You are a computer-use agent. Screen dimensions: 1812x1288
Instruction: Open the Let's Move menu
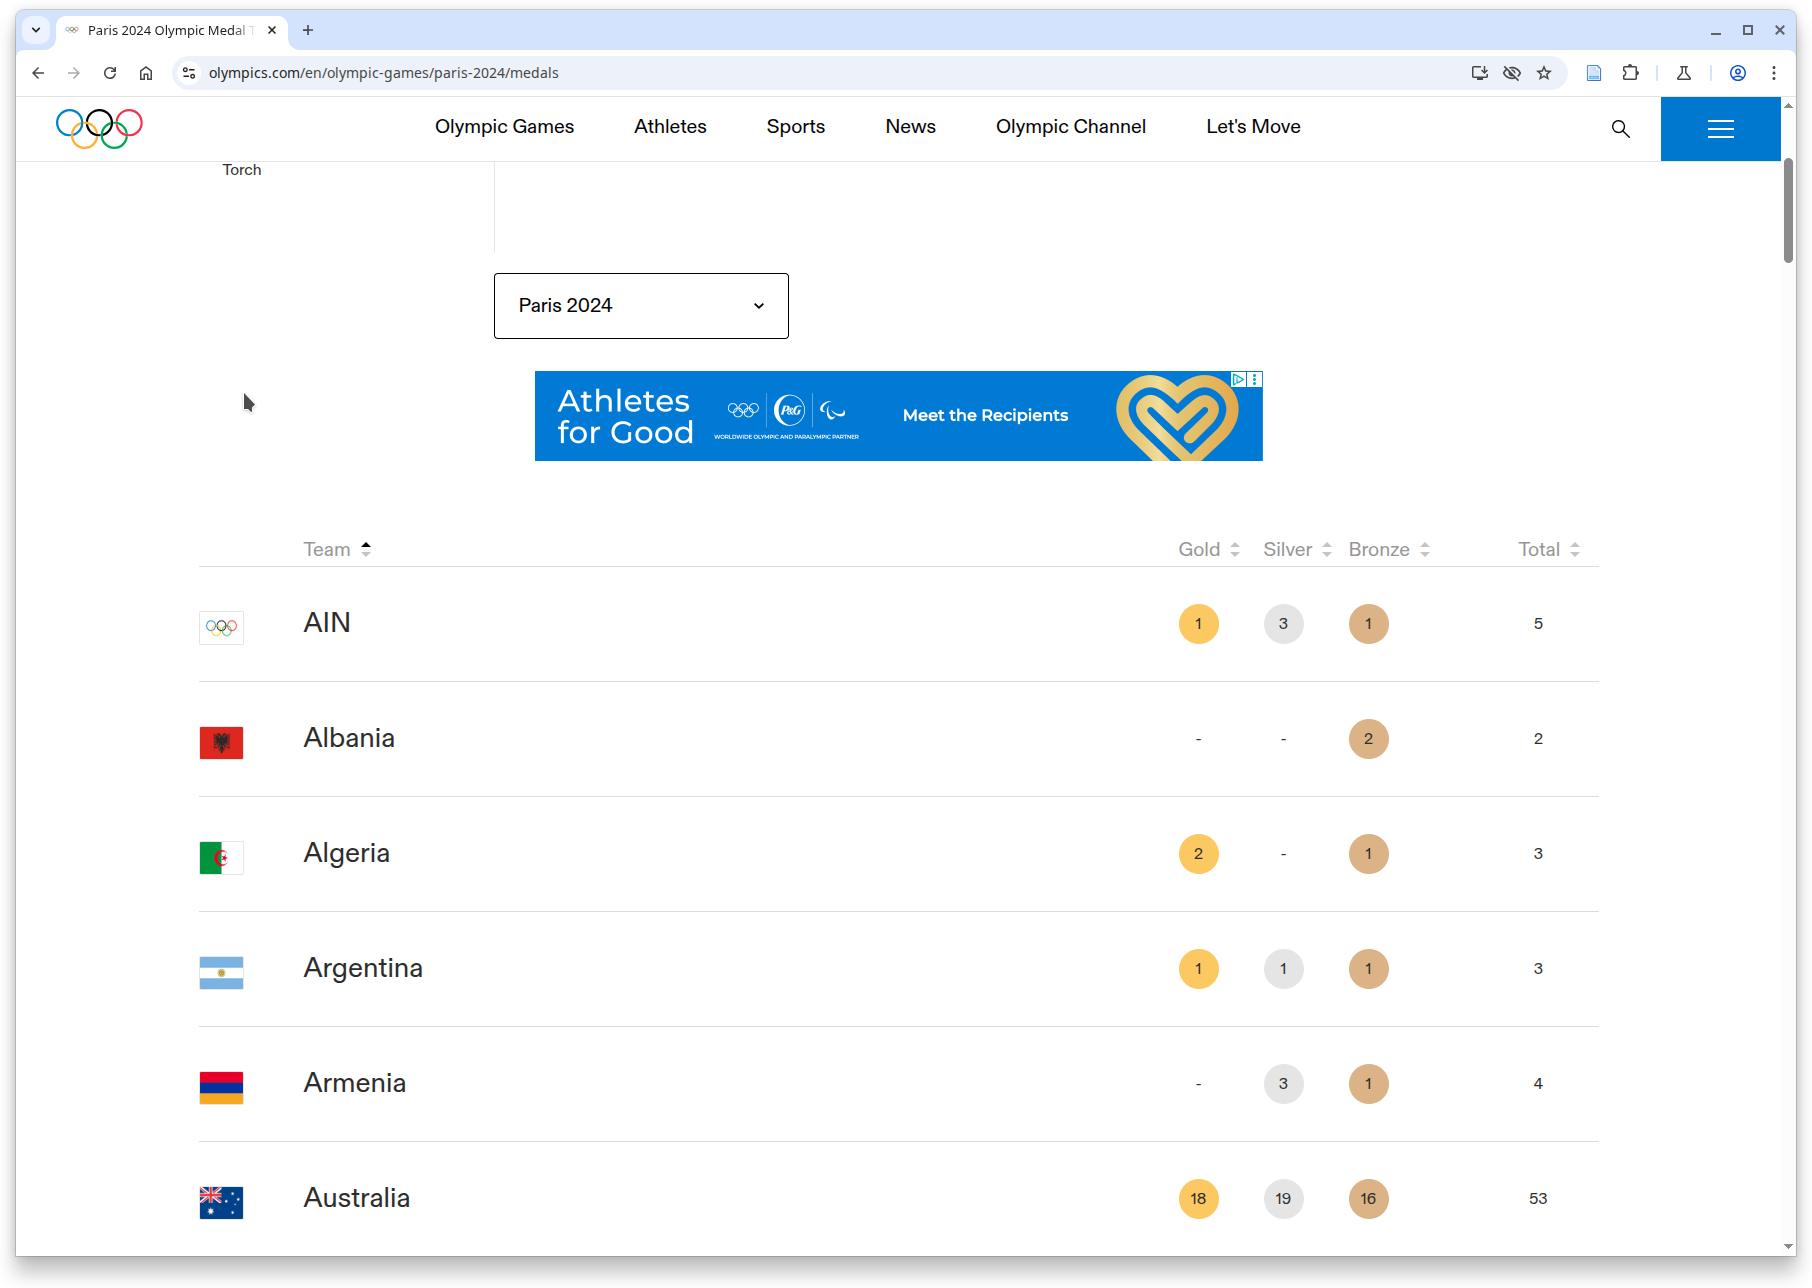click(x=1253, y=127)
